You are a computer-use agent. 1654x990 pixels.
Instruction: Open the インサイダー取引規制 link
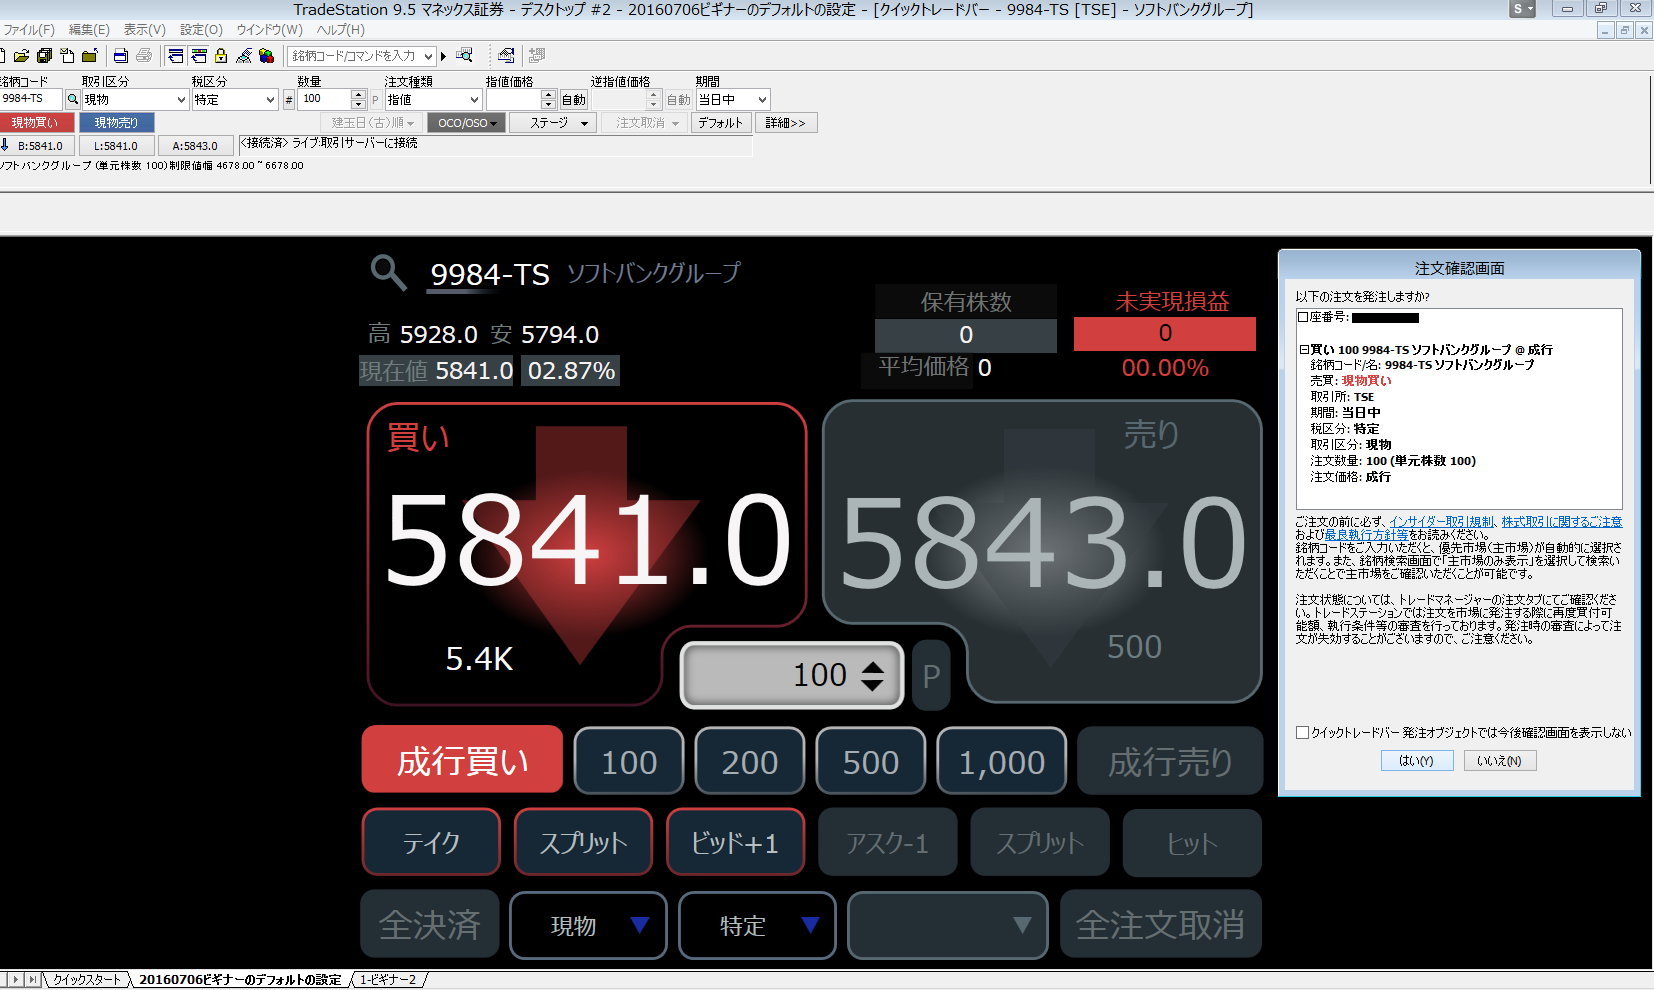[1441, 522]
